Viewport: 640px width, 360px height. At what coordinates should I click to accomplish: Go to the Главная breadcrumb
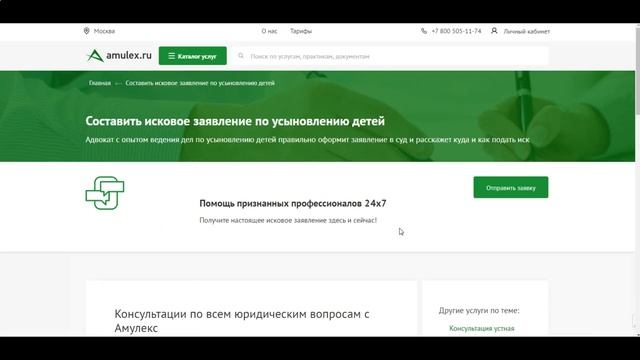pos(100,83)
